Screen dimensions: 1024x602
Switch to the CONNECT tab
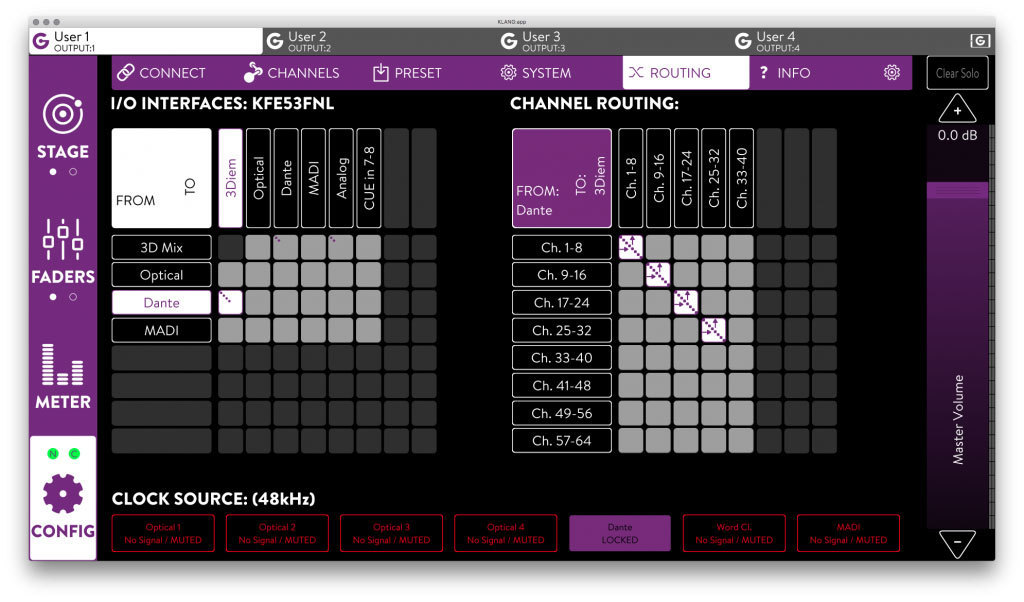[161, 72]
